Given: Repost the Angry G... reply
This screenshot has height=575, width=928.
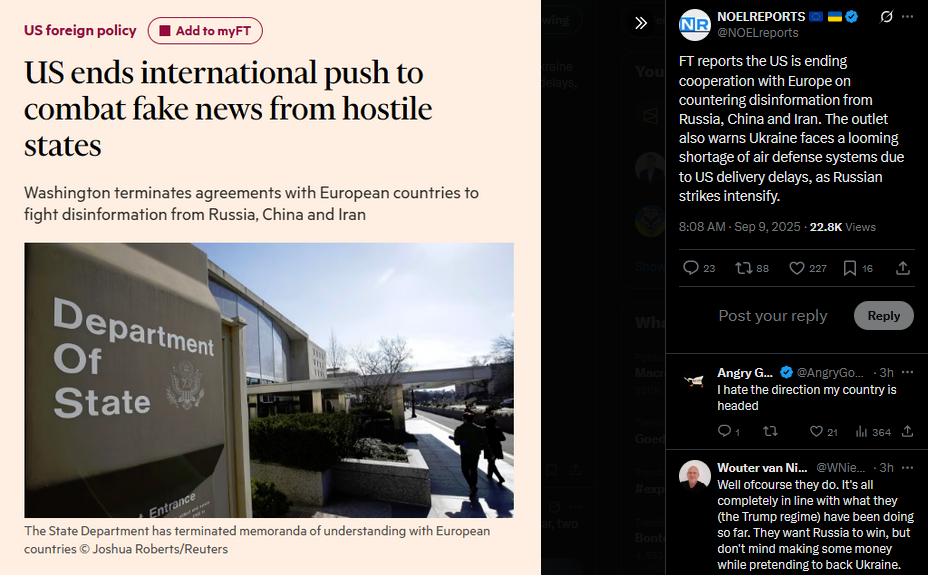Looking at the screenshot, I should click(x=770, y=431).
